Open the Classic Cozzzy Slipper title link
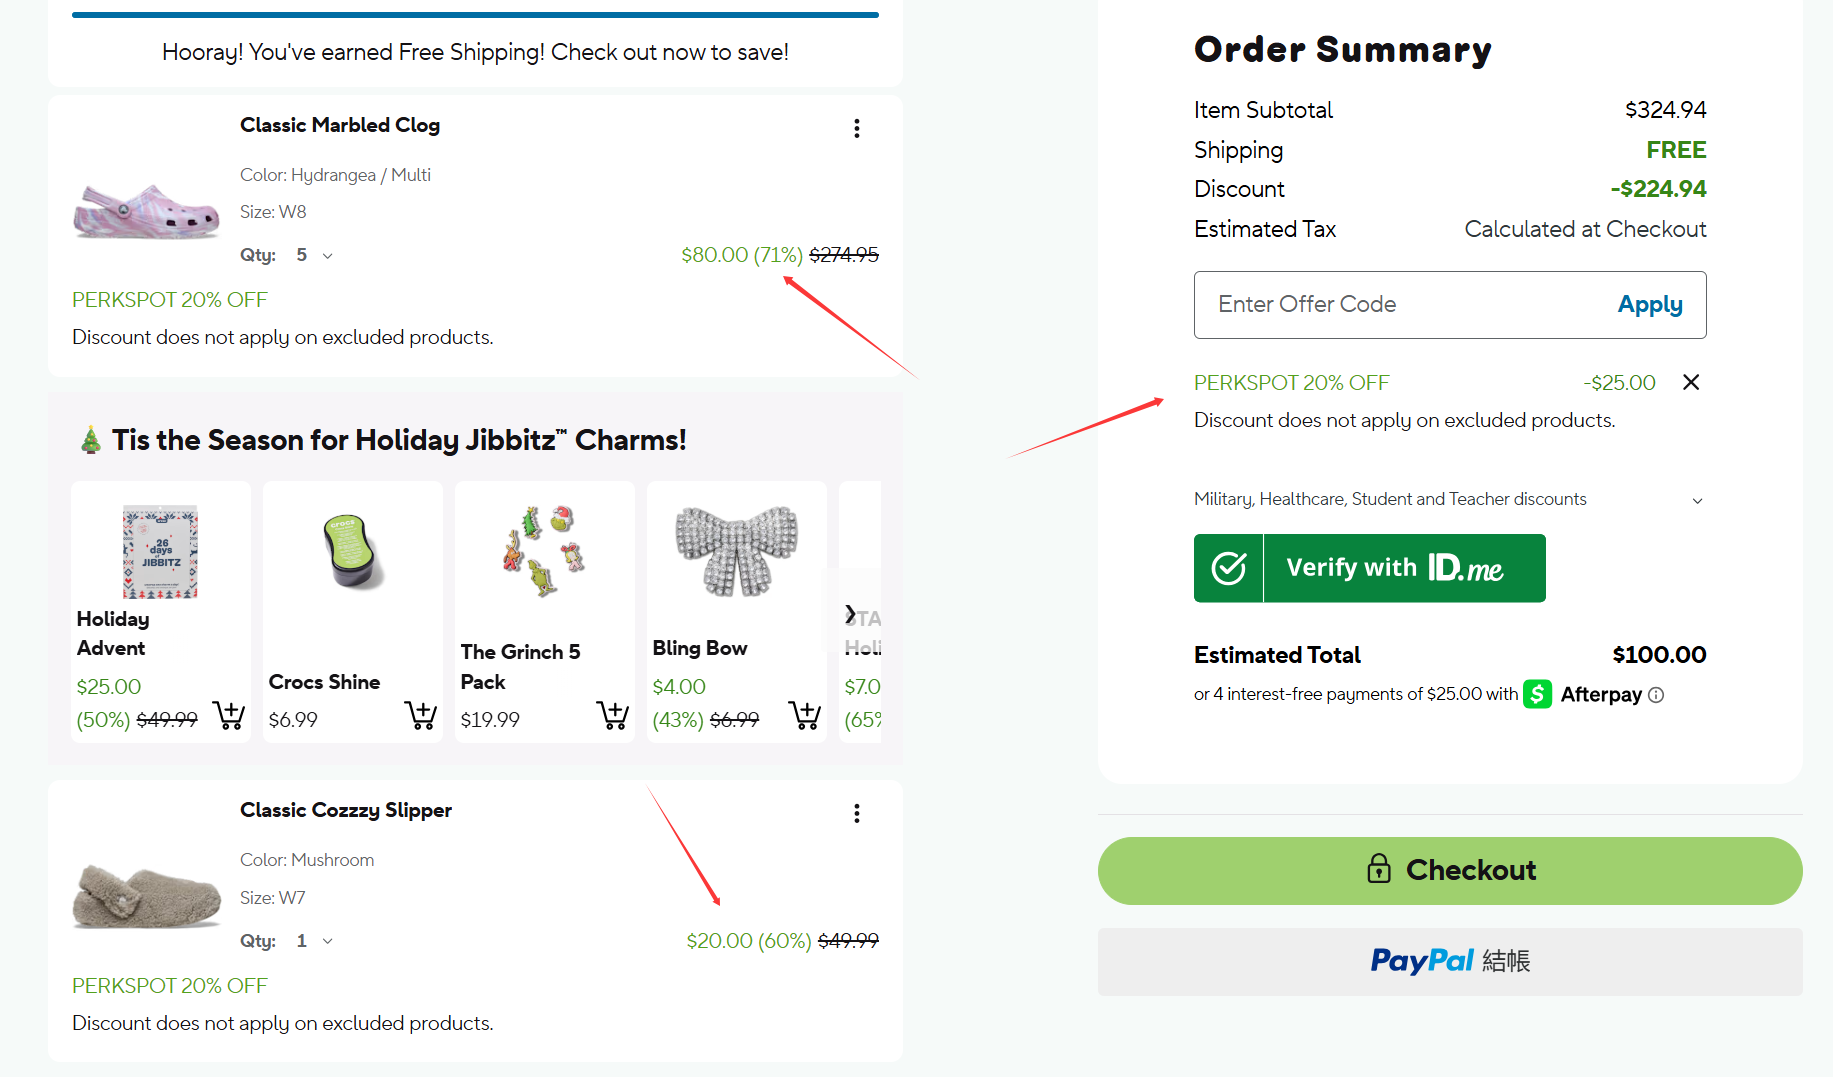Image resolution: width=1833 pixels, height=1077 pixels. 345,810
